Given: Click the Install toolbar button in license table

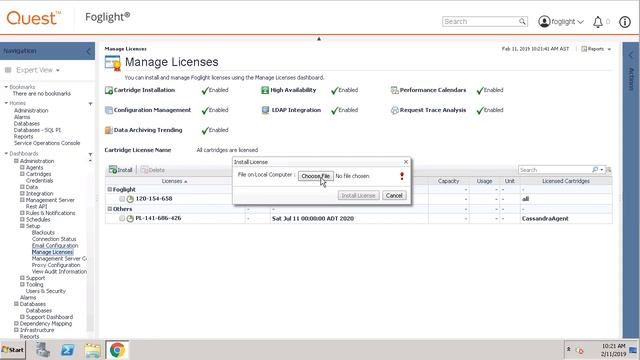Looking at the screenshot, I should point(121,170).
